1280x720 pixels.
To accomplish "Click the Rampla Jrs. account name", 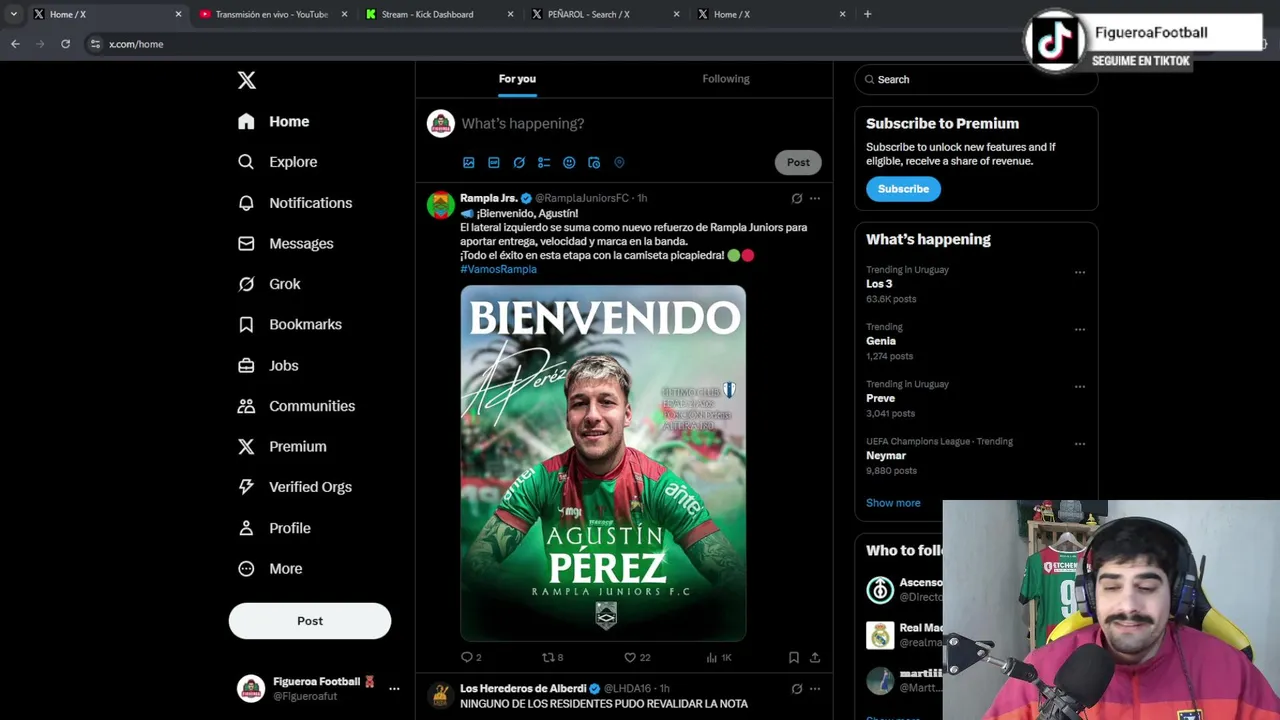I will coord(489,198).
